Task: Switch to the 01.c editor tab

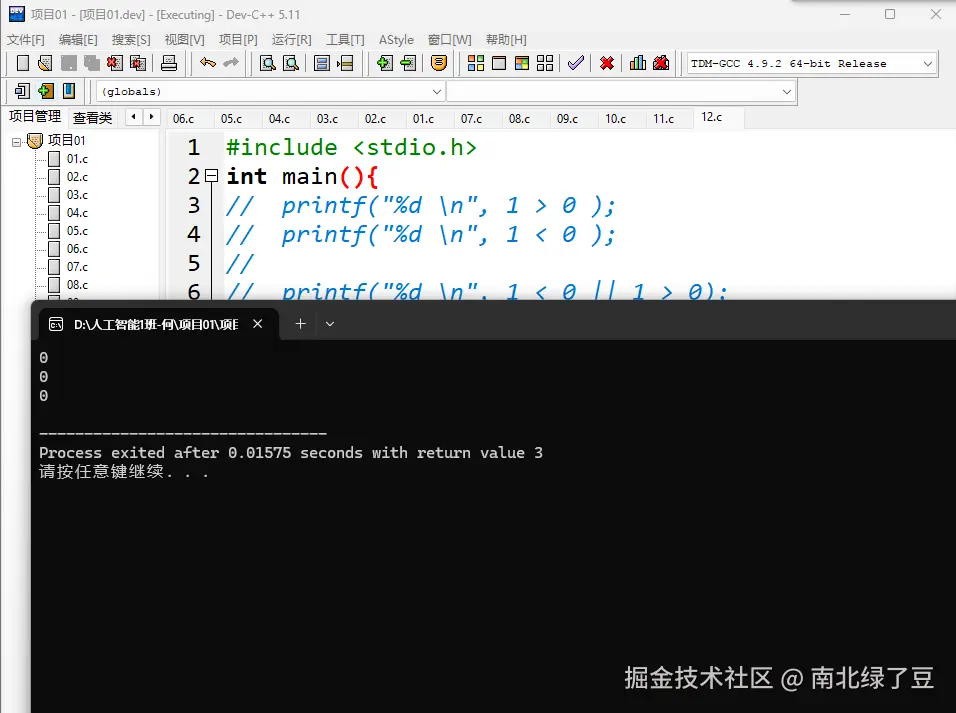Action: tap(423, 118)
